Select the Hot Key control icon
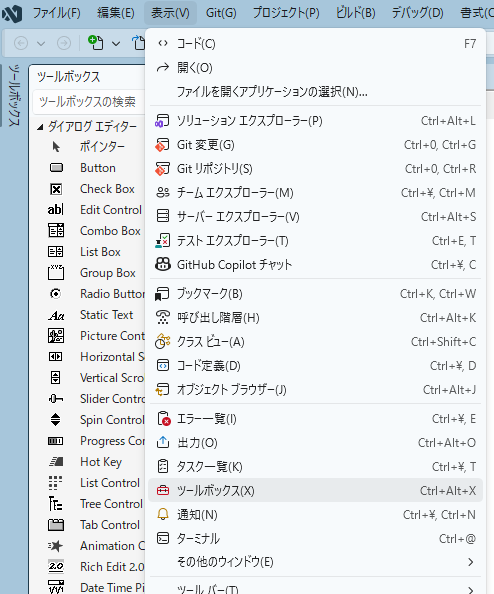 56,462
